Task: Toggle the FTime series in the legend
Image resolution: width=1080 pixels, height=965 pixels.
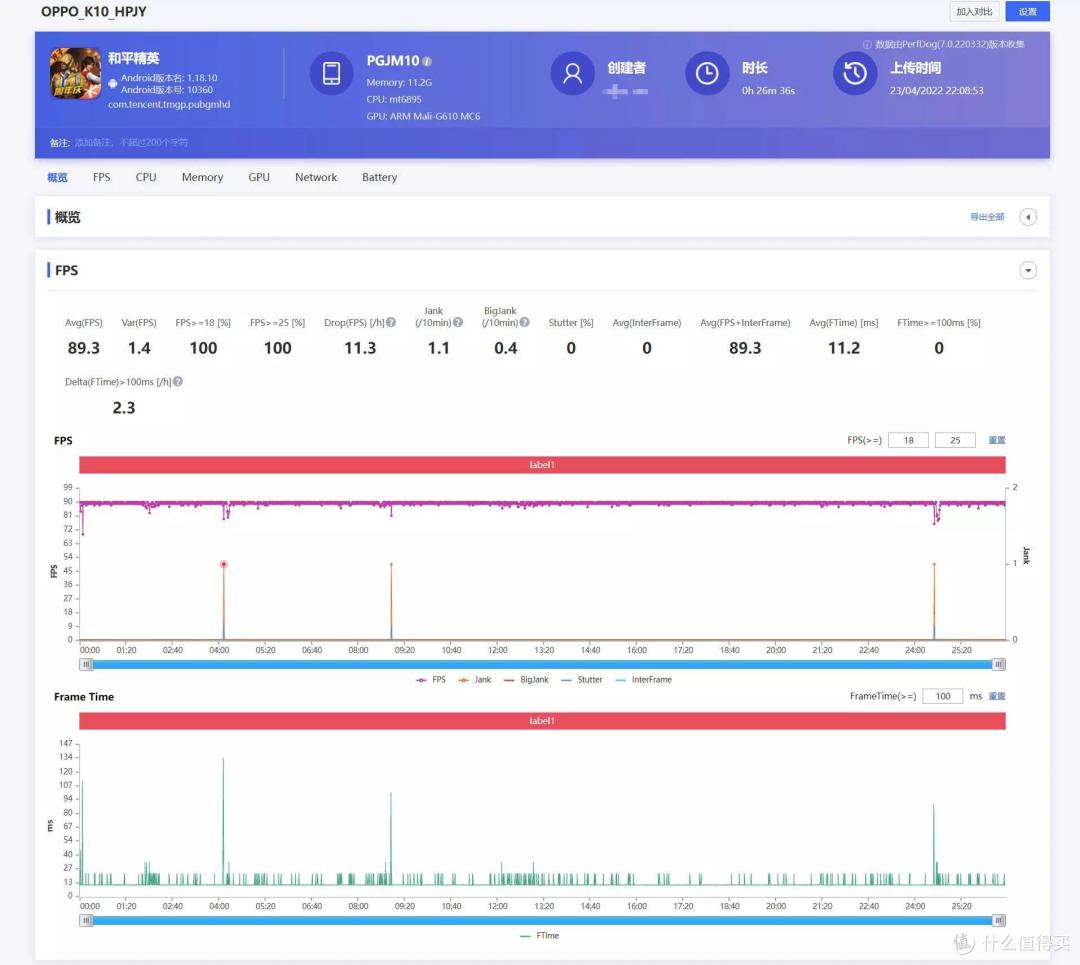Action: [x=539, y=935]
